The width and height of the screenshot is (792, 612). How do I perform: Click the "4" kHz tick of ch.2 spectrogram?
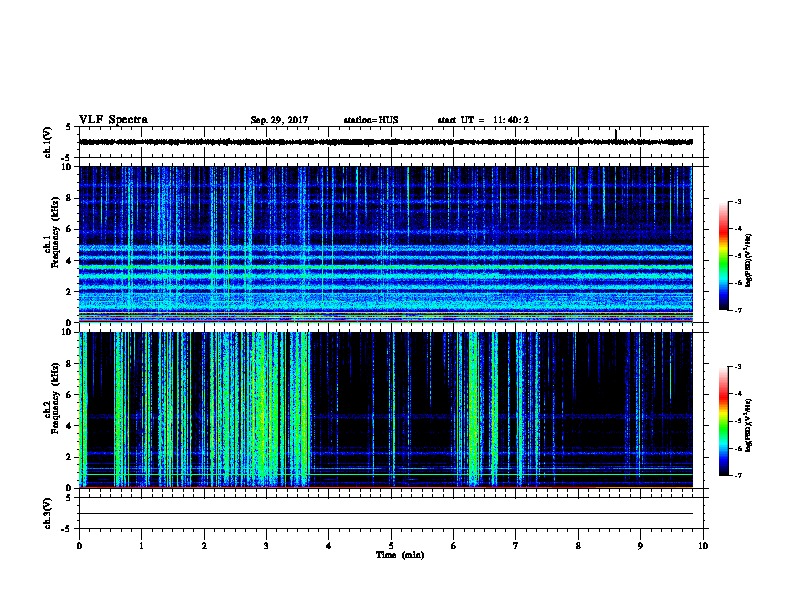[x=69, y=426]
